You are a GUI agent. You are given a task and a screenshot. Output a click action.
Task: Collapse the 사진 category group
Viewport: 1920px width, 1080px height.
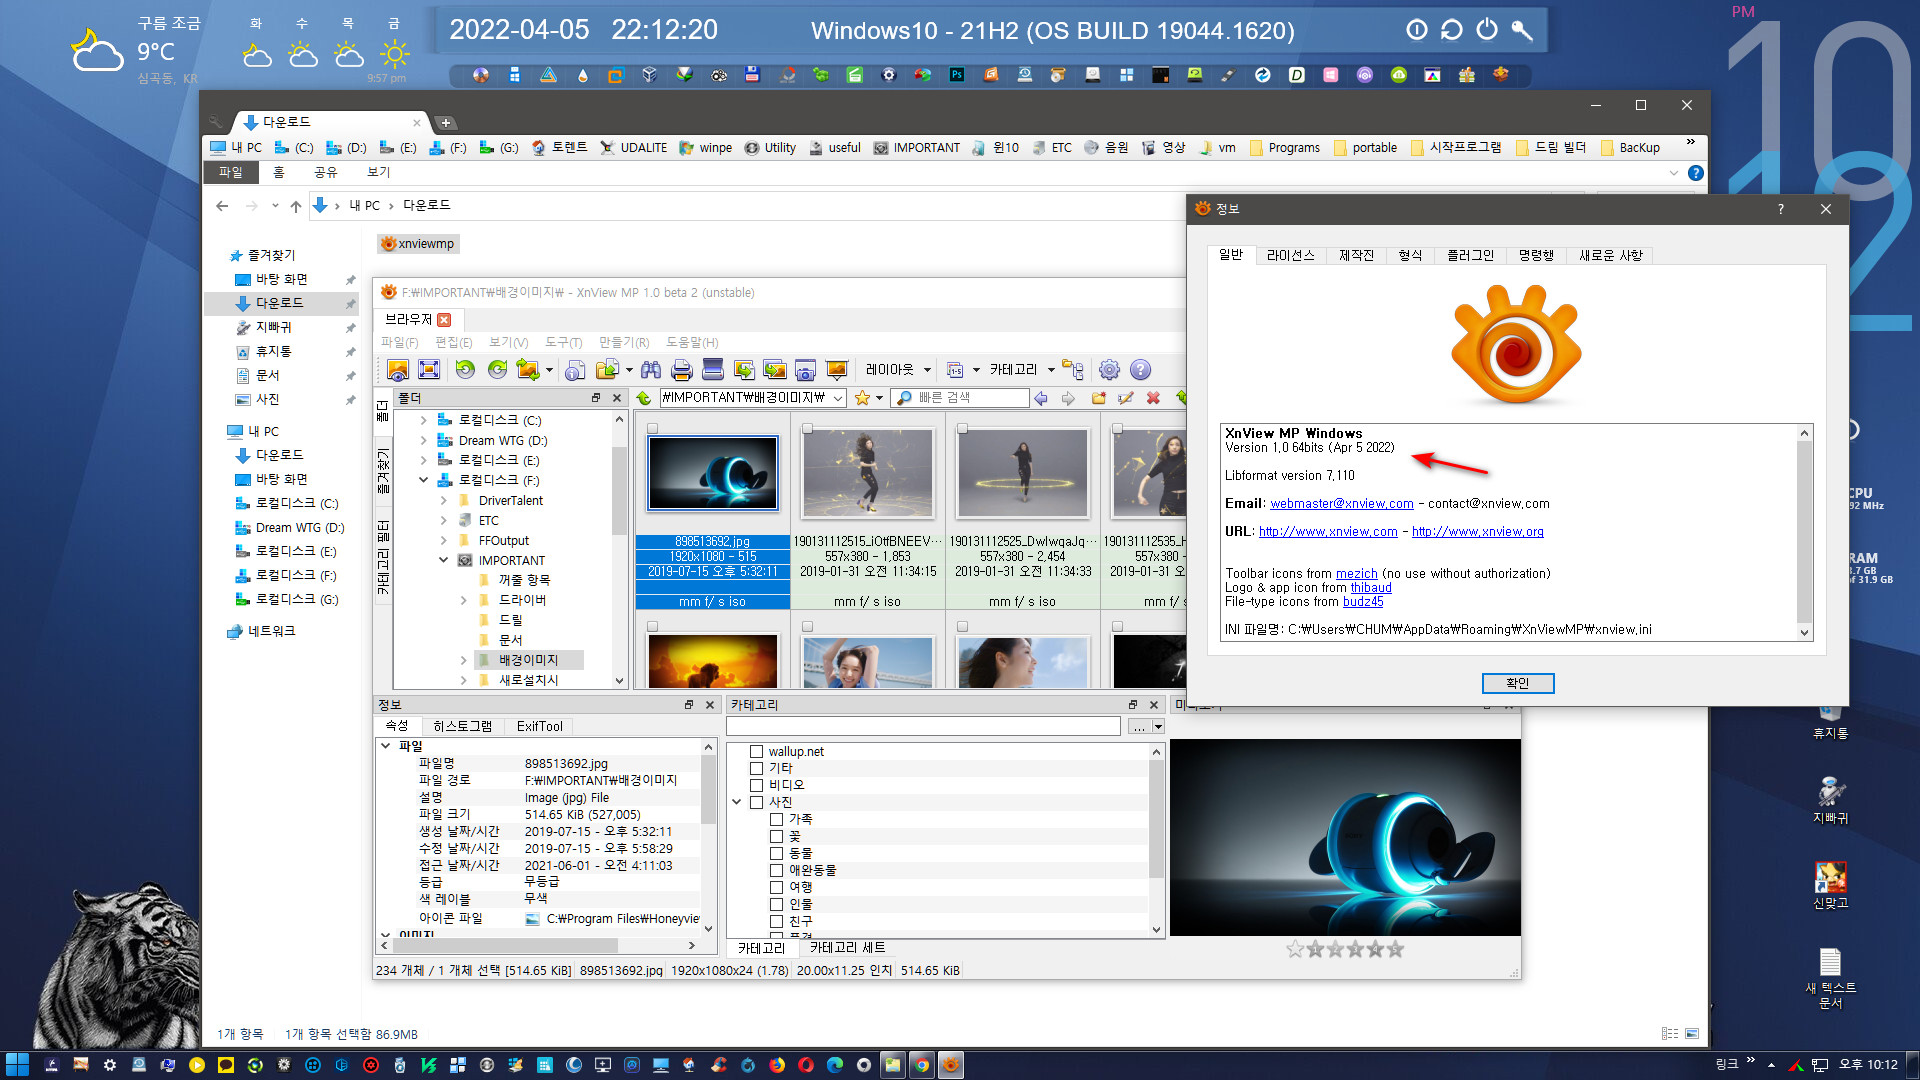point(737,803)
